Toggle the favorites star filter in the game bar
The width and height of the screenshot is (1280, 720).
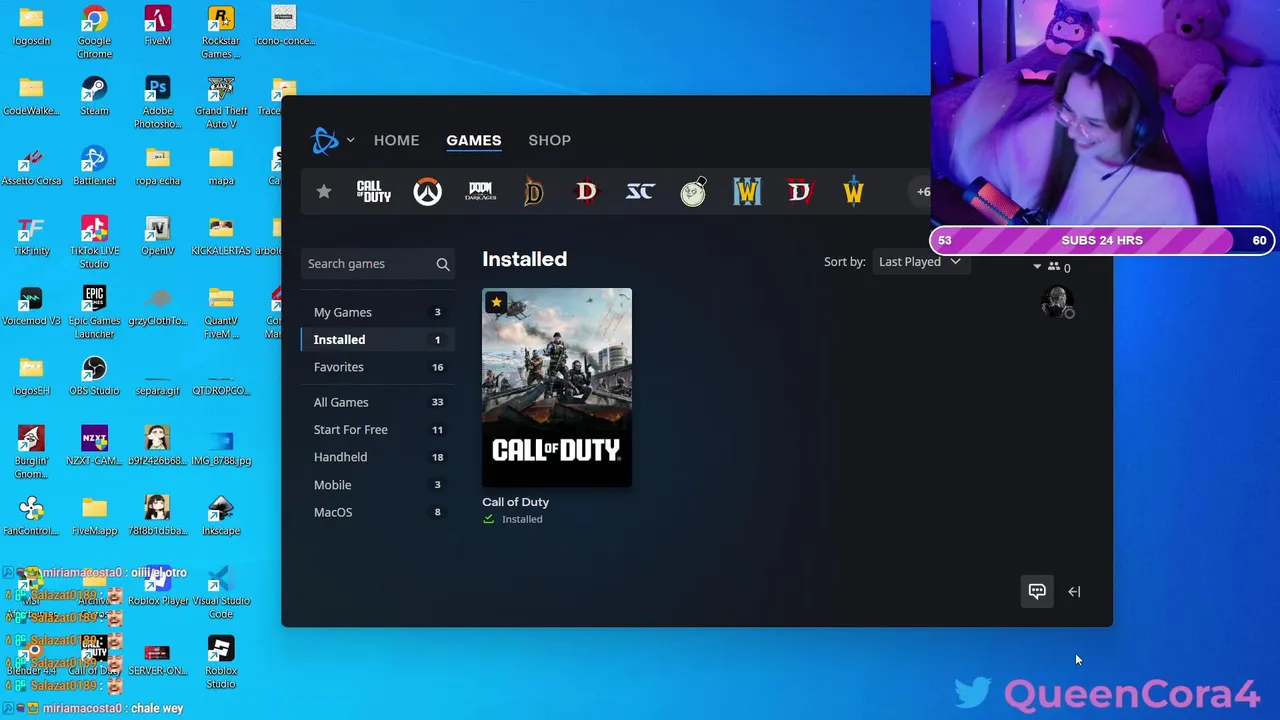[323, 192]
